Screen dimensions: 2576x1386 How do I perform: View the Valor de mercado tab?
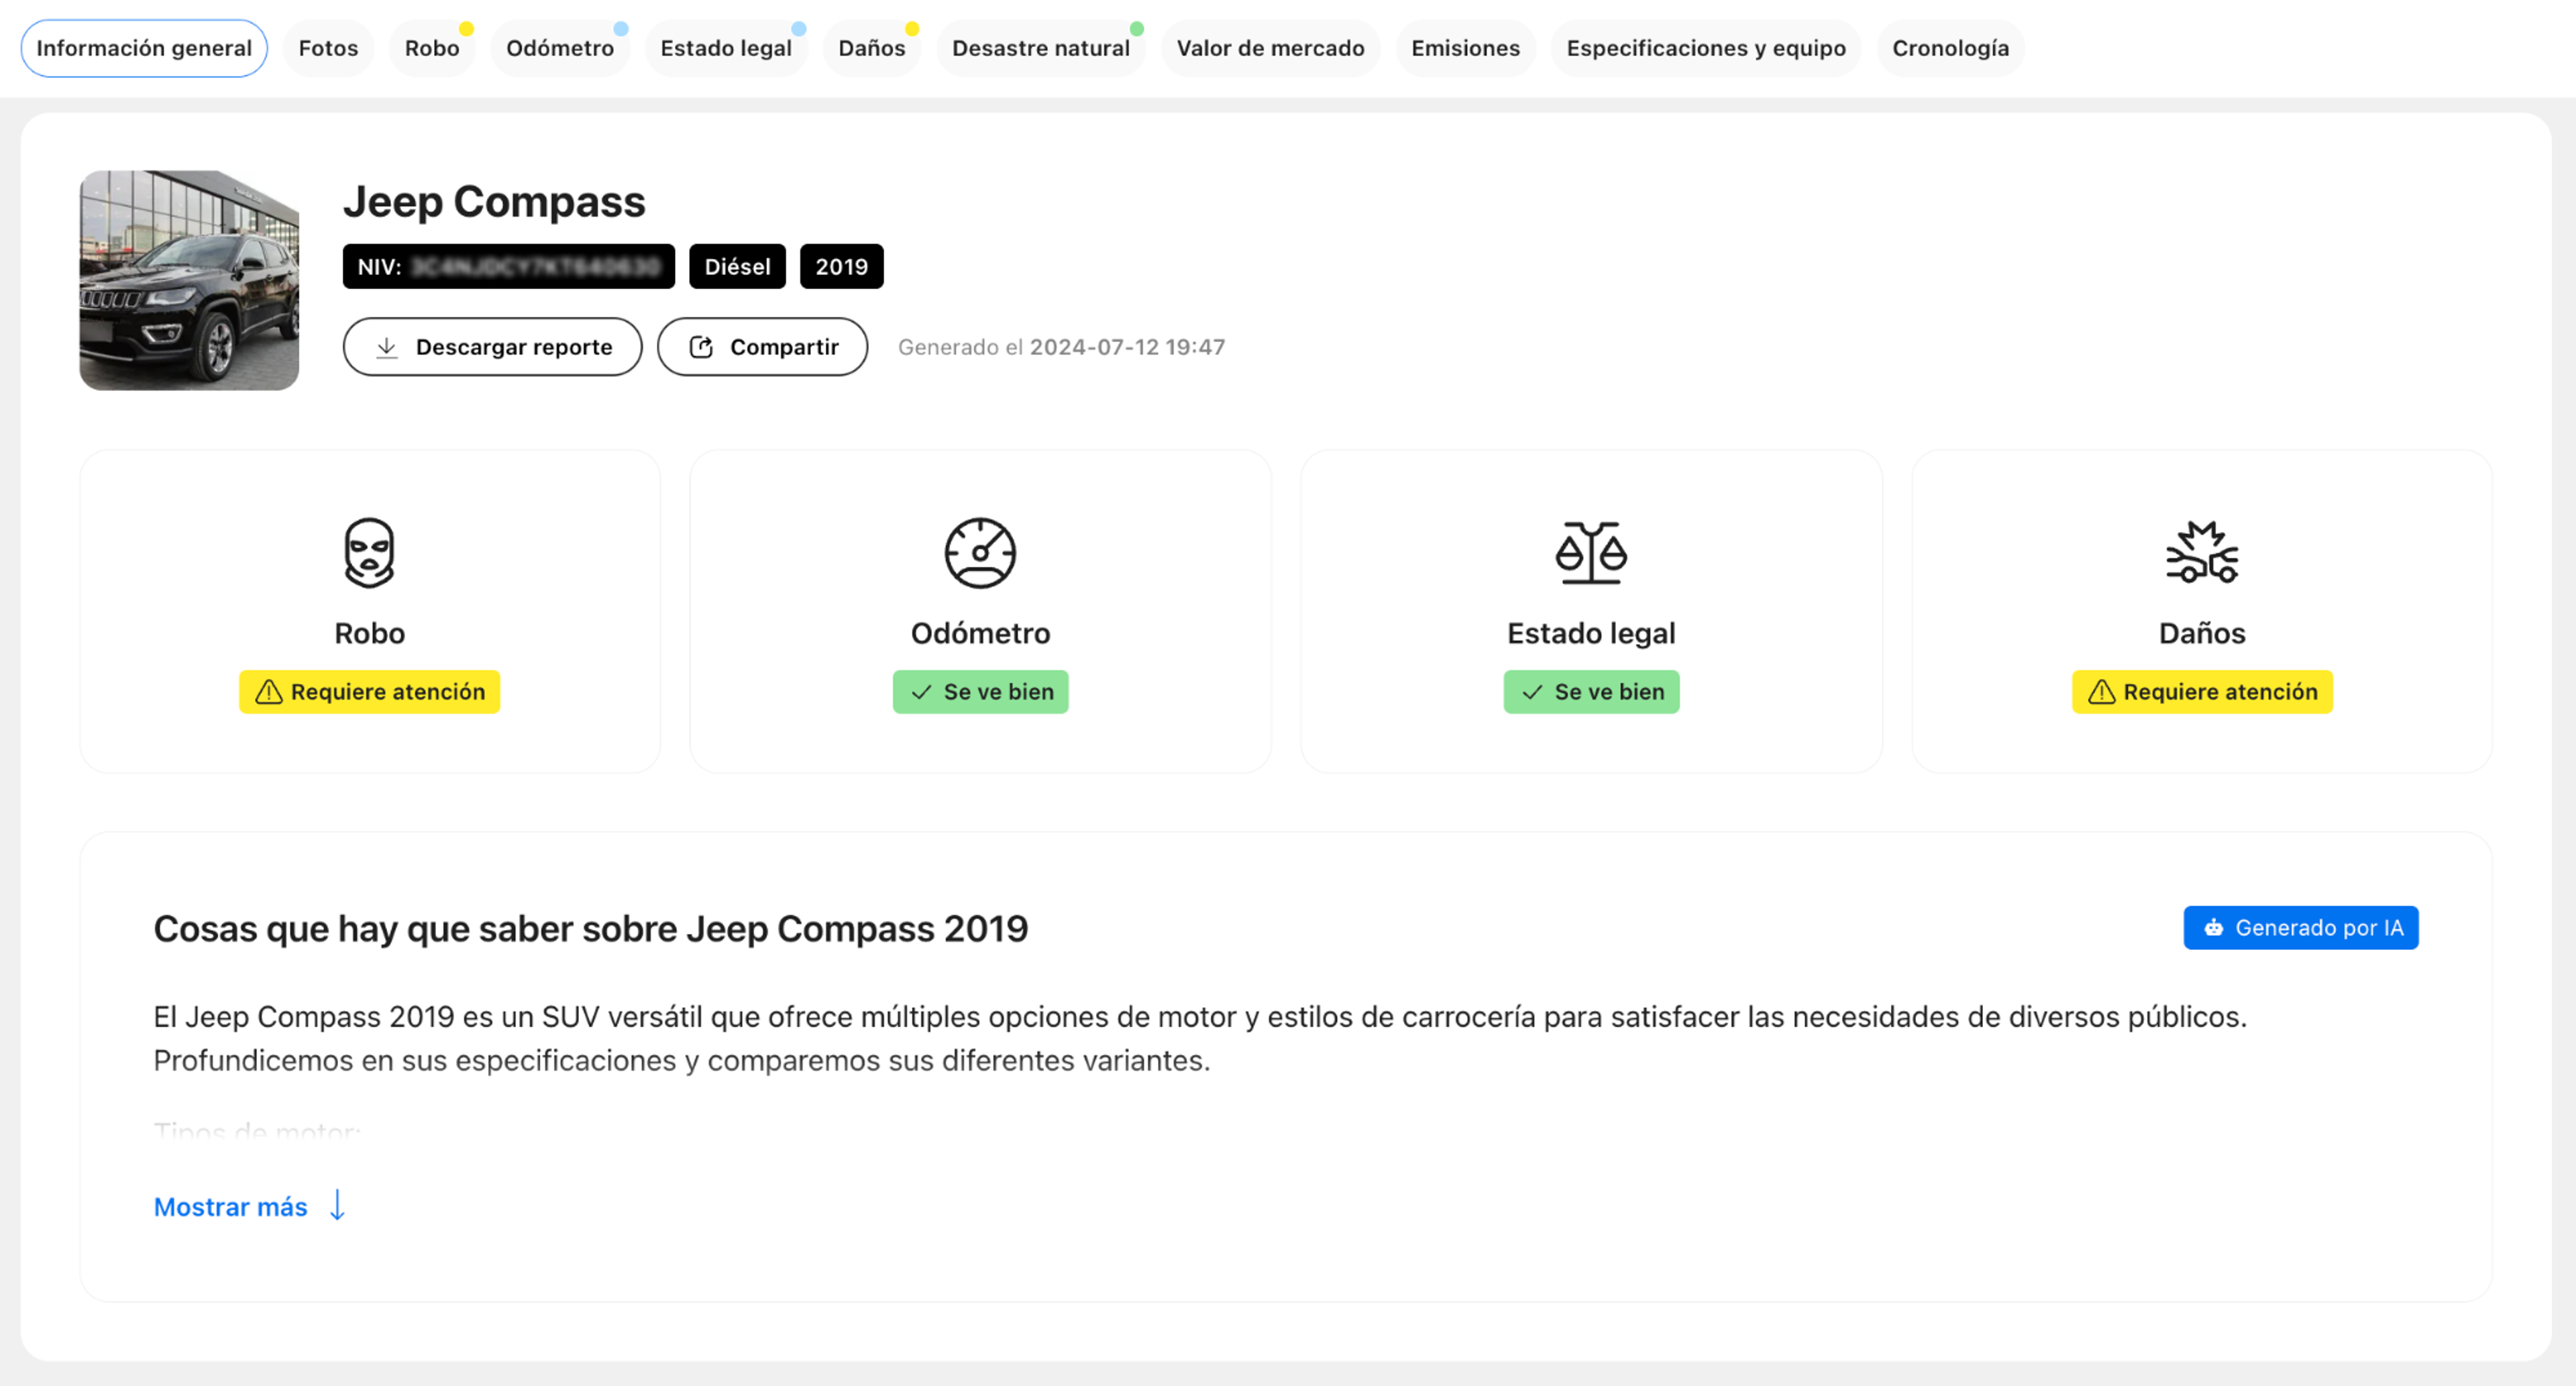[x=1271, y=48]
